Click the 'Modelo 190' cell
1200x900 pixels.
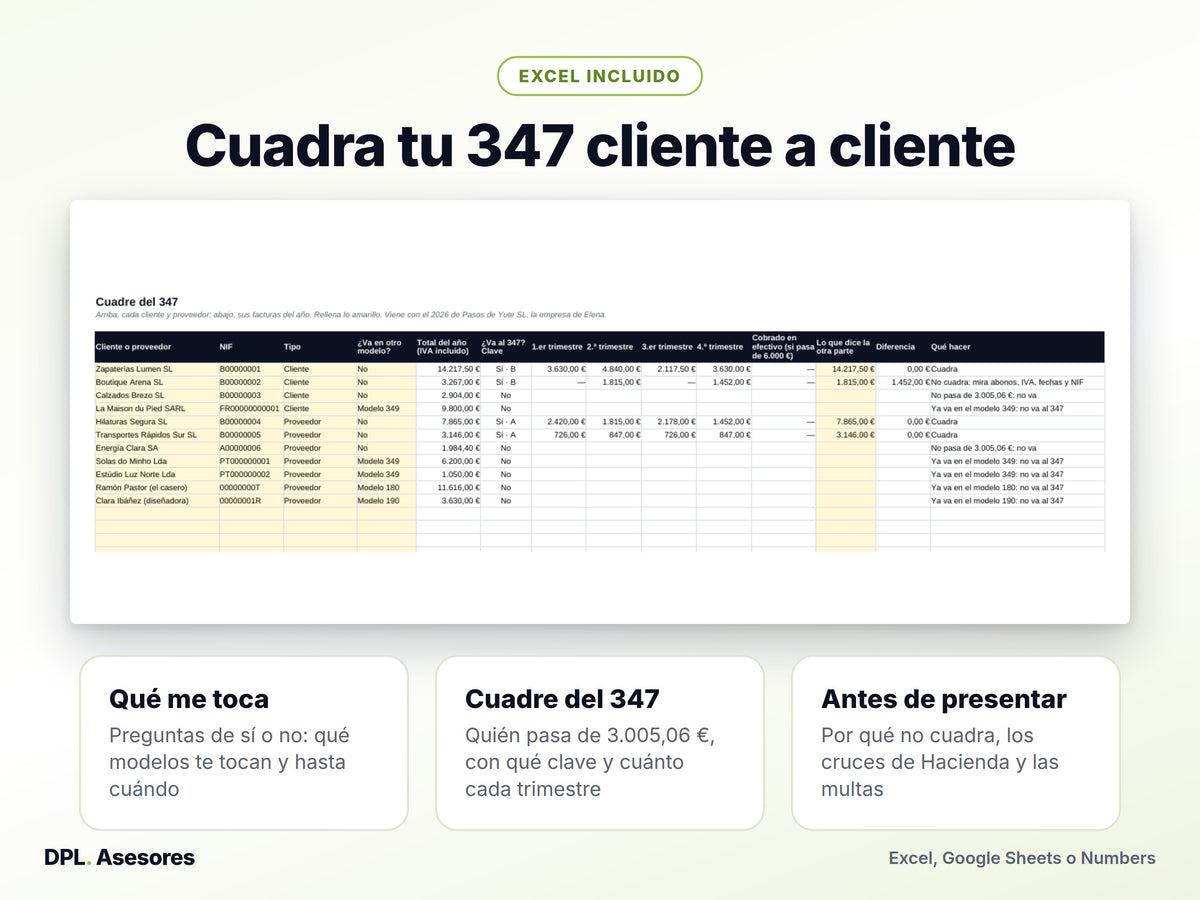coord(386,500)
